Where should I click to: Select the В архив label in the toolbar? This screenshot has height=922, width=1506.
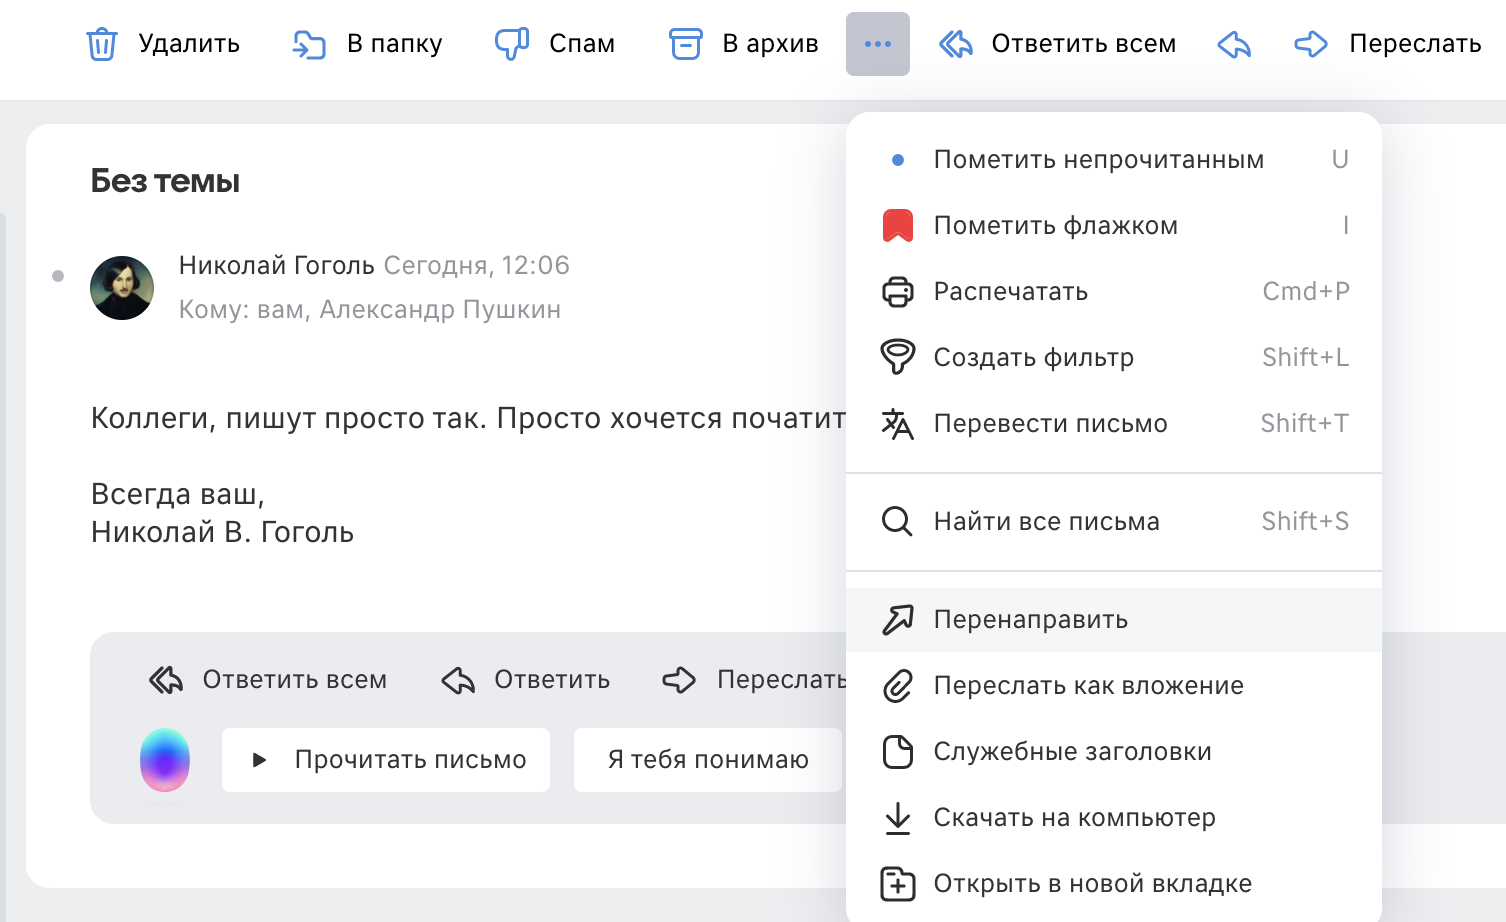(771, 44)
